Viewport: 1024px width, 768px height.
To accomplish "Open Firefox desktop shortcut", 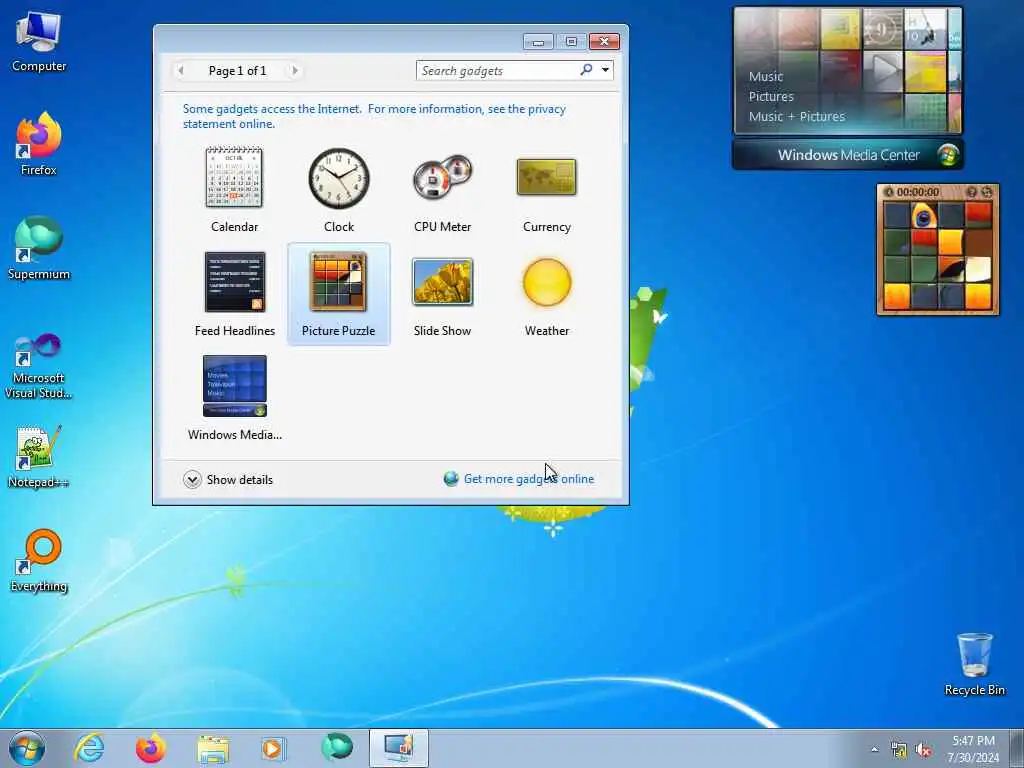I will (39, 144).
